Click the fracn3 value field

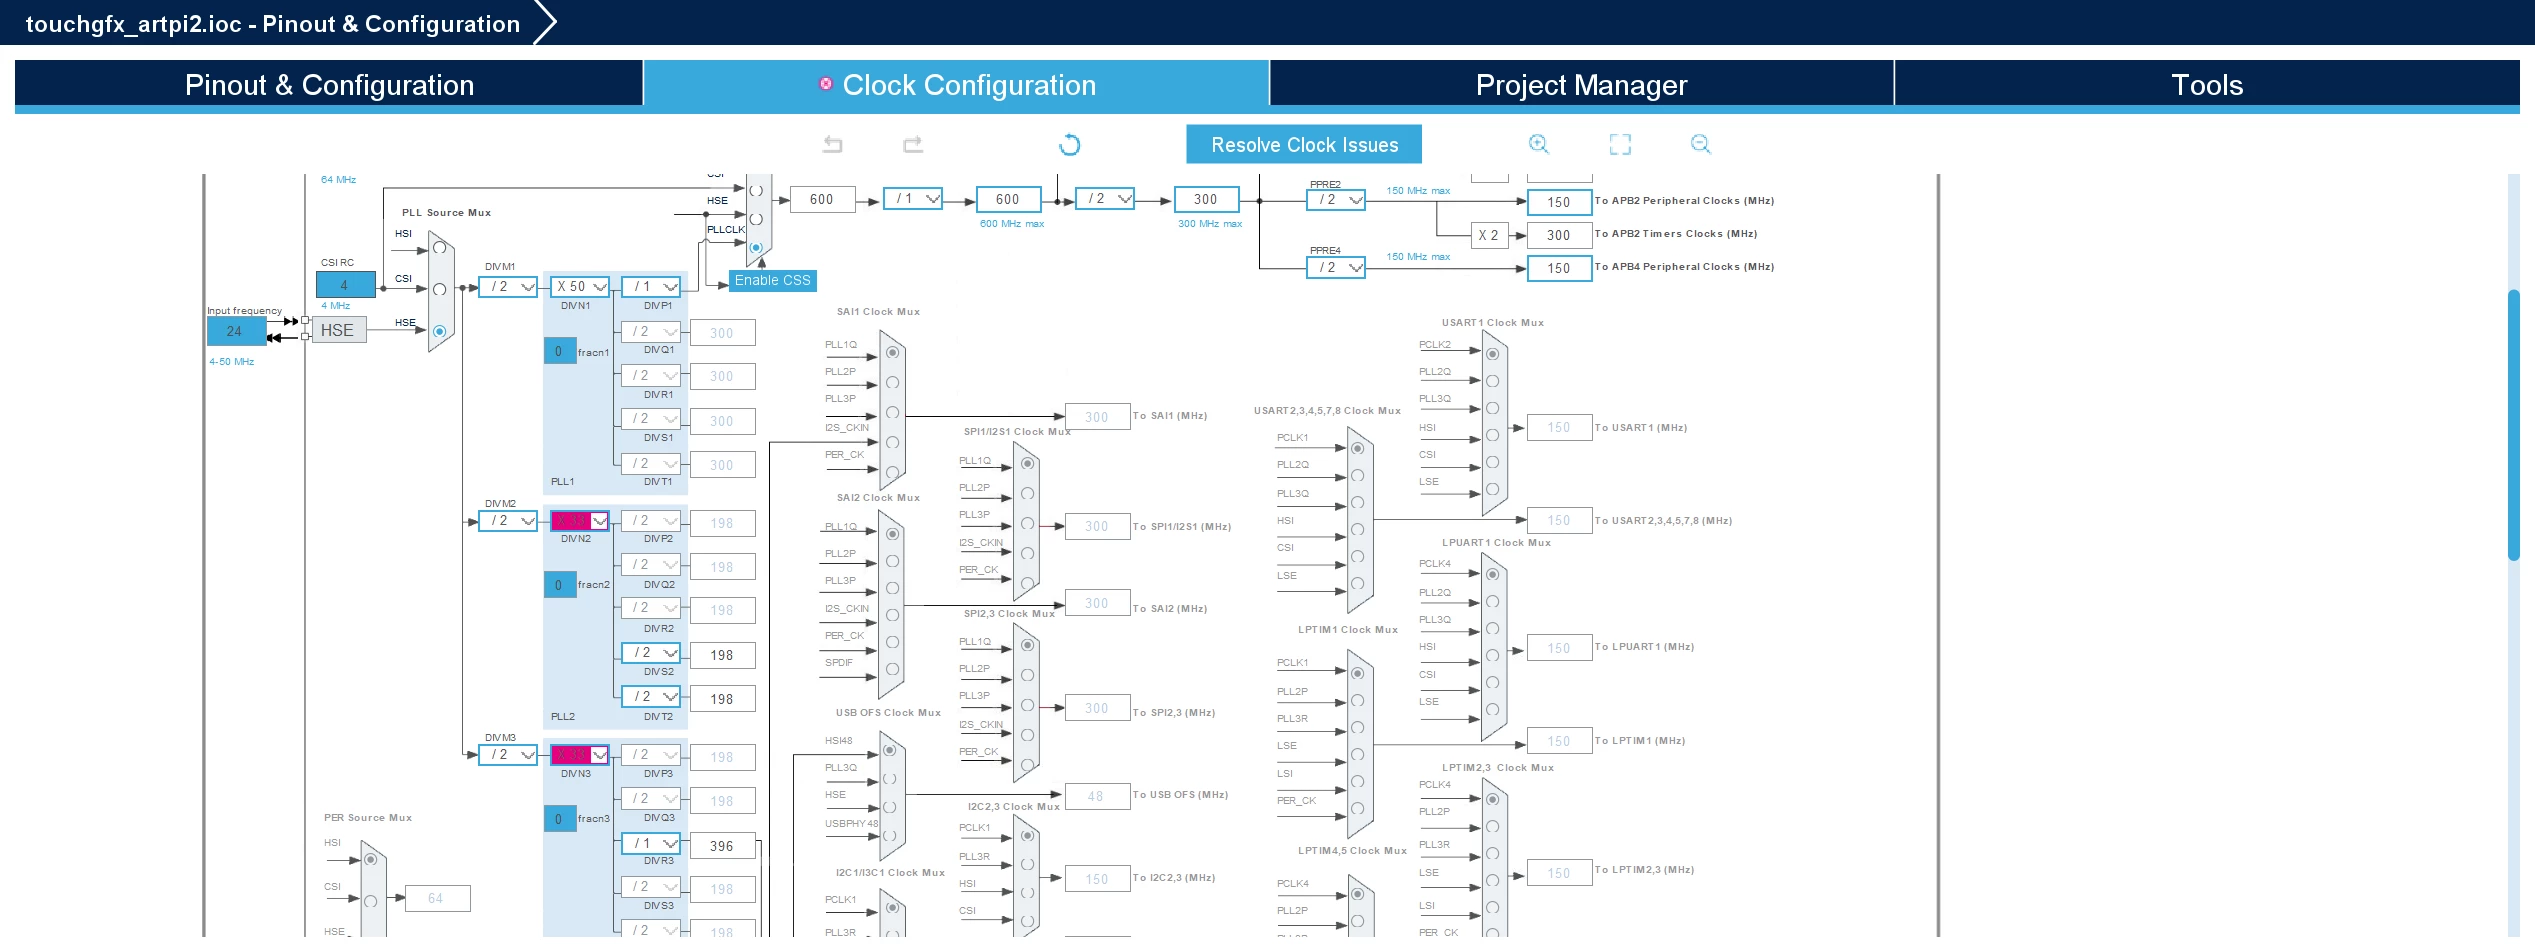(559, 819)
